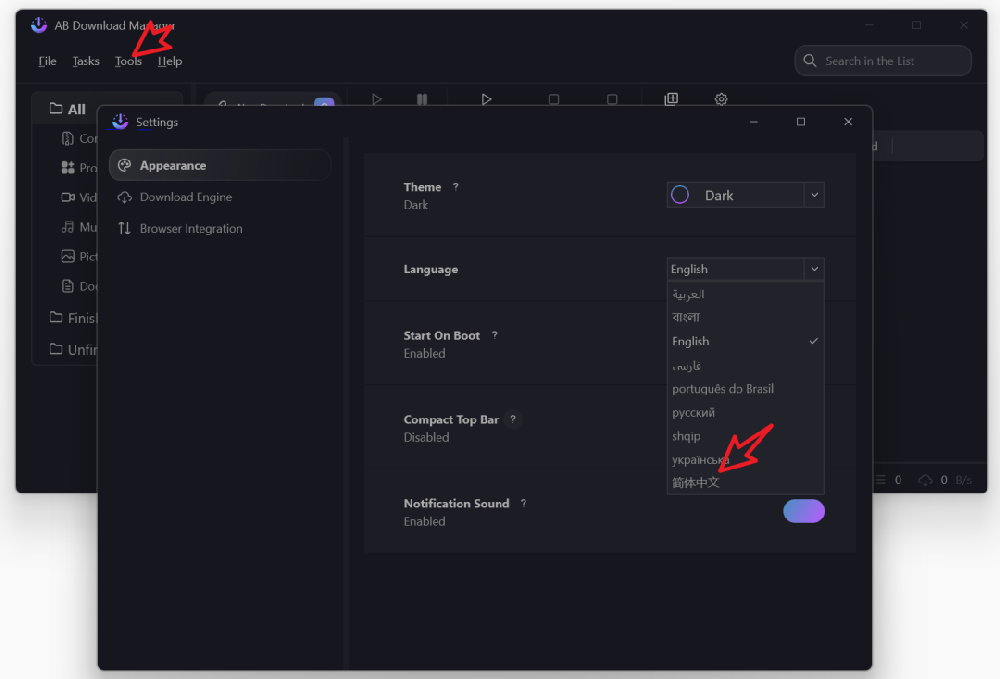Click the Notification Sound help icon
Viewport: 1000px width, 679px height.
coord(524,503)
